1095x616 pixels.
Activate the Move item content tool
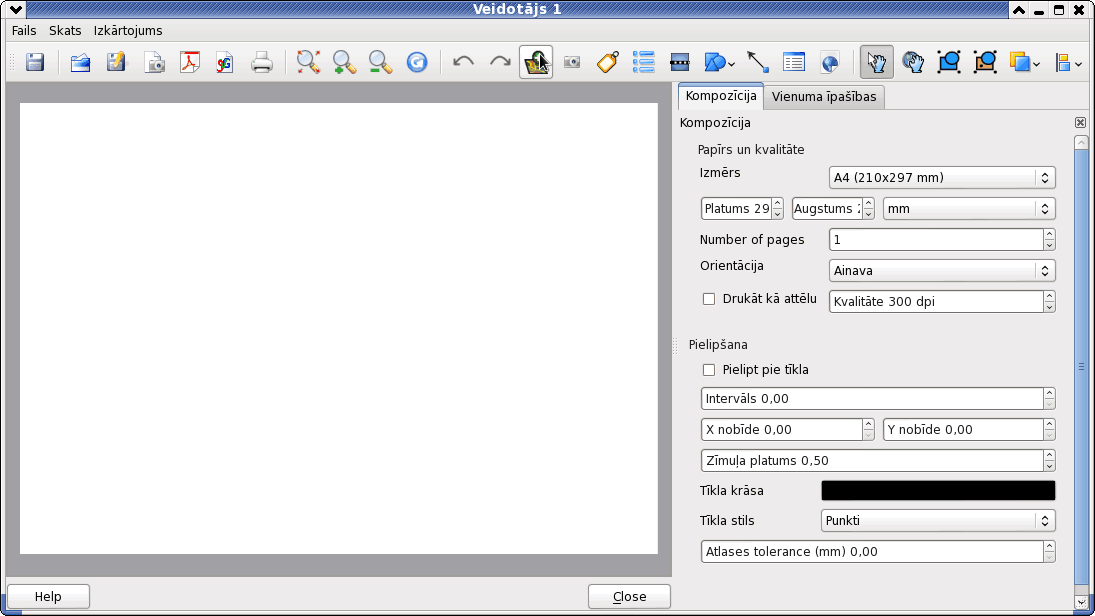(913, 63)
